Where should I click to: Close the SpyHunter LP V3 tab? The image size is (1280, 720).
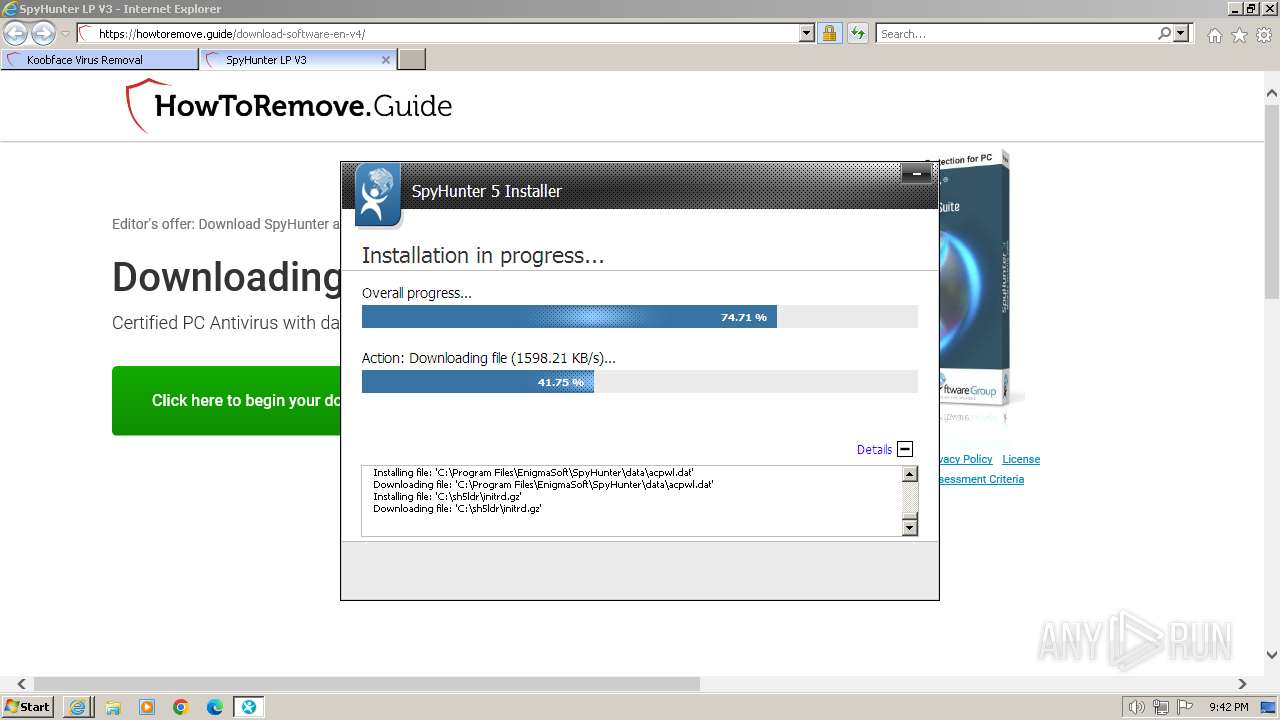(x=386, y=60)
